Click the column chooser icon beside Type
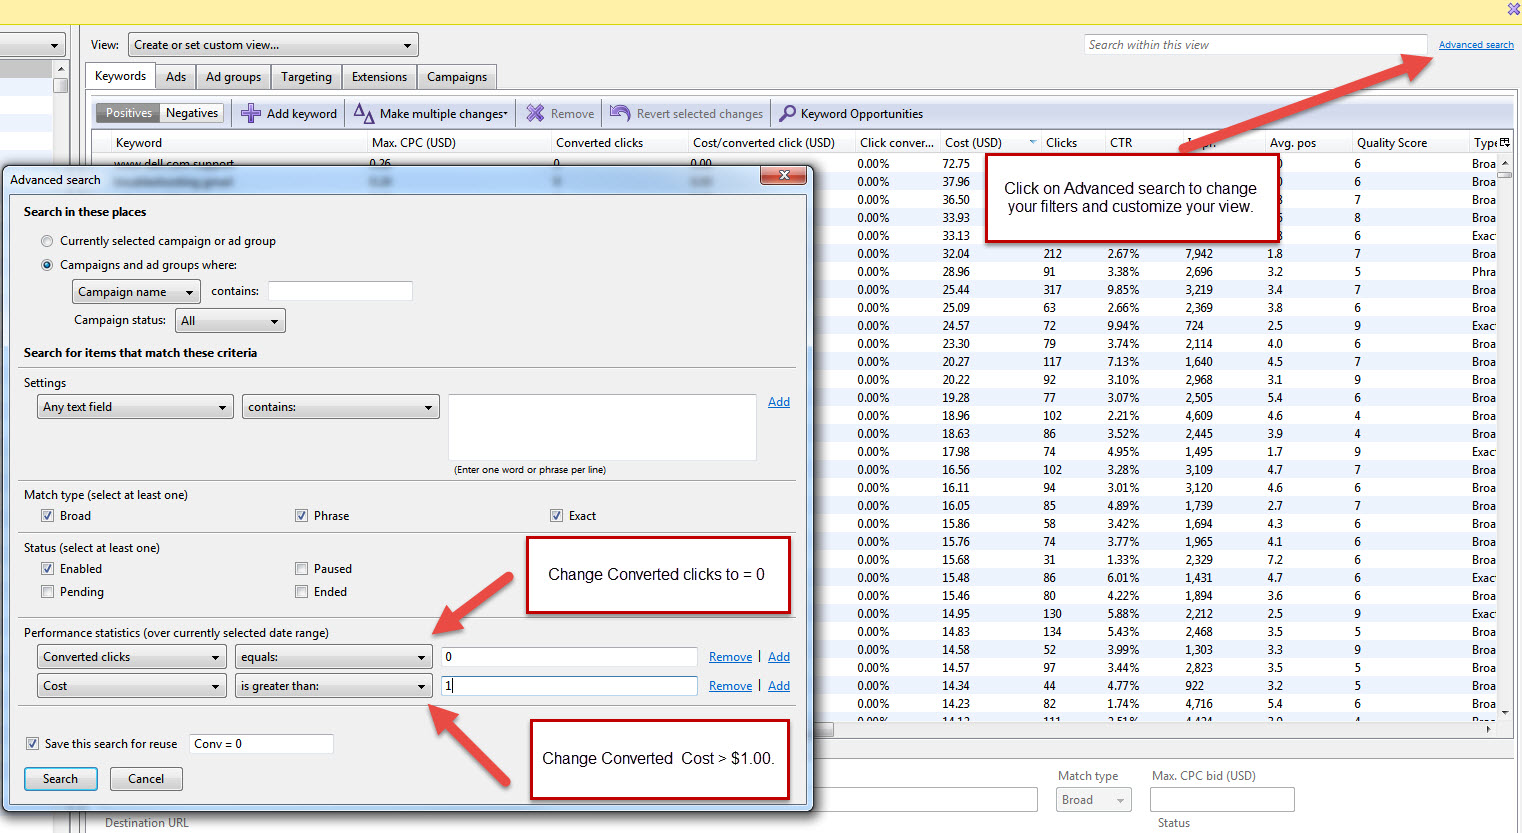The height and width of the screenshot is (833, 1522). pyautogui.click(x=1505, y=143)
